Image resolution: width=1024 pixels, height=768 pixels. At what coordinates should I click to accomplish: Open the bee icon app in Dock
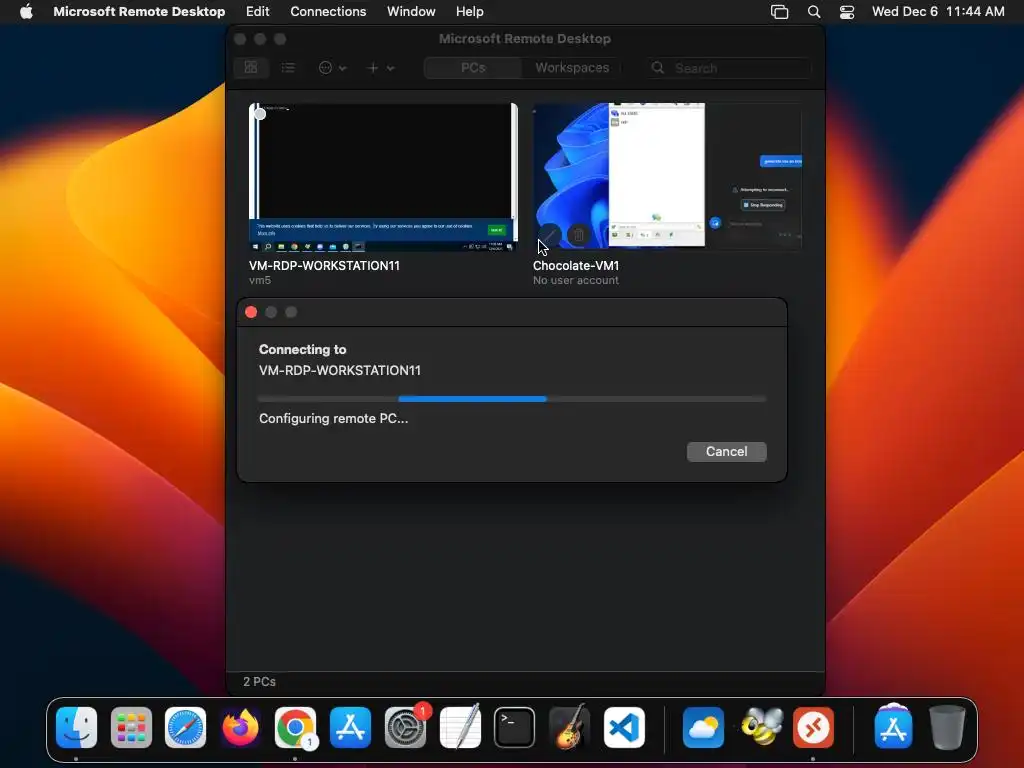click(x=761, y=726)
